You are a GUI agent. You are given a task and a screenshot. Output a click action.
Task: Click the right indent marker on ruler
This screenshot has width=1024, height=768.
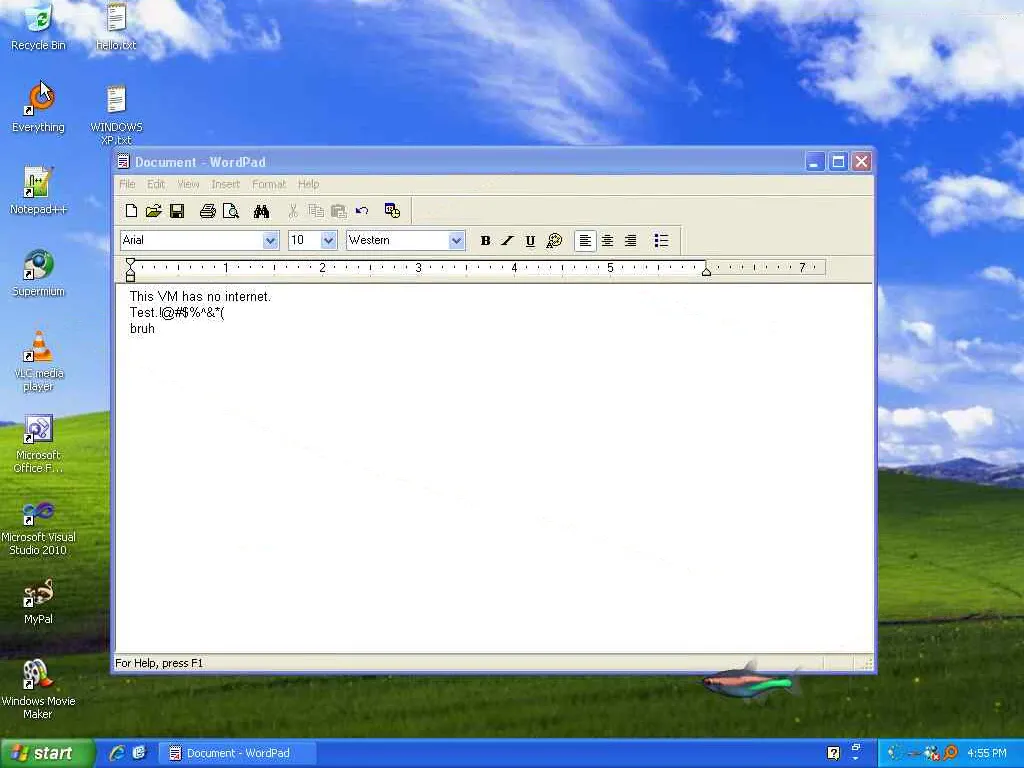point(706,270)
